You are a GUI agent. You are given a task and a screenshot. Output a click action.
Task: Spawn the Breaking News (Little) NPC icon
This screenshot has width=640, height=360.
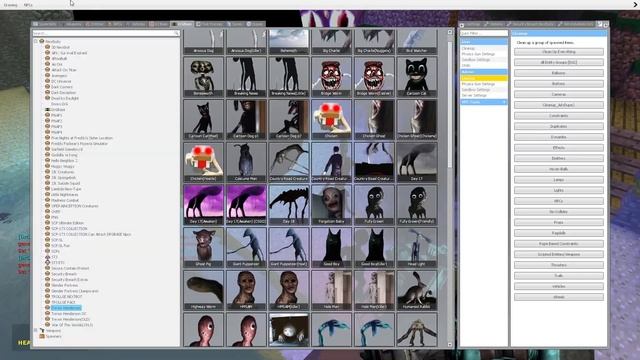(289, 77)
